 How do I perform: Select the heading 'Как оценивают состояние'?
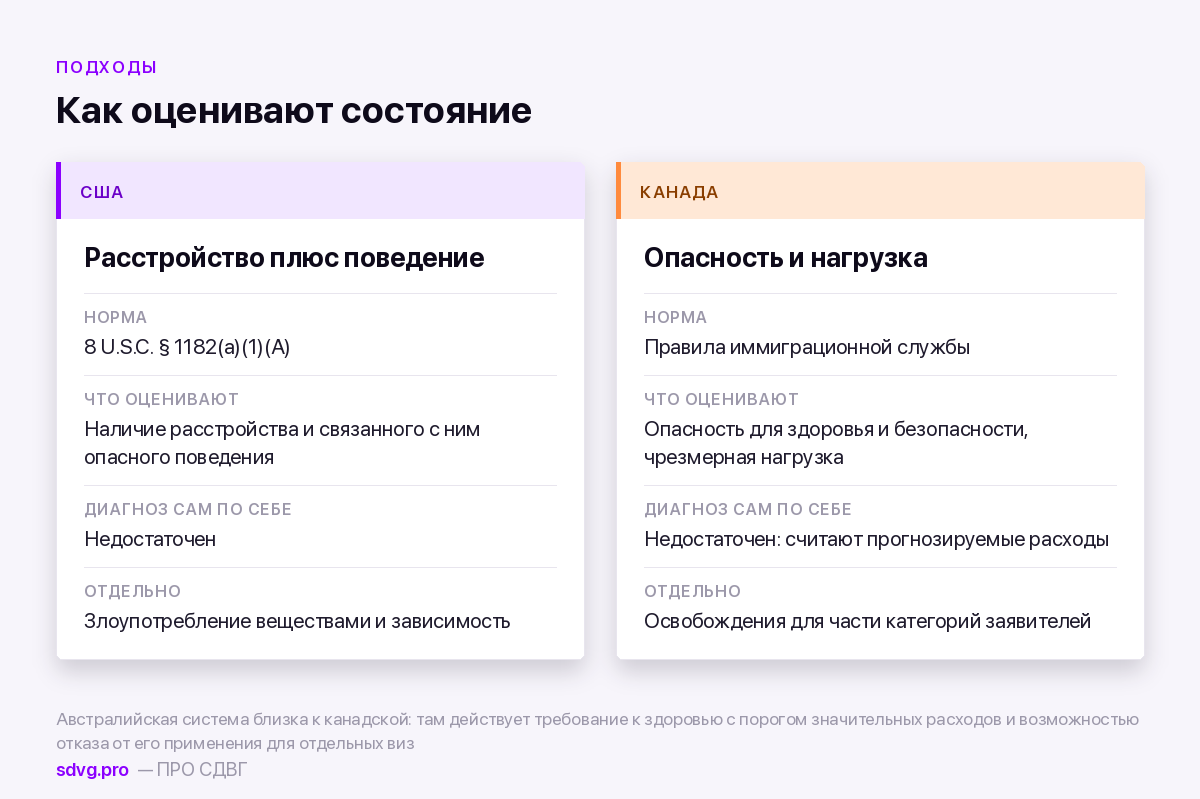(294, 110)
